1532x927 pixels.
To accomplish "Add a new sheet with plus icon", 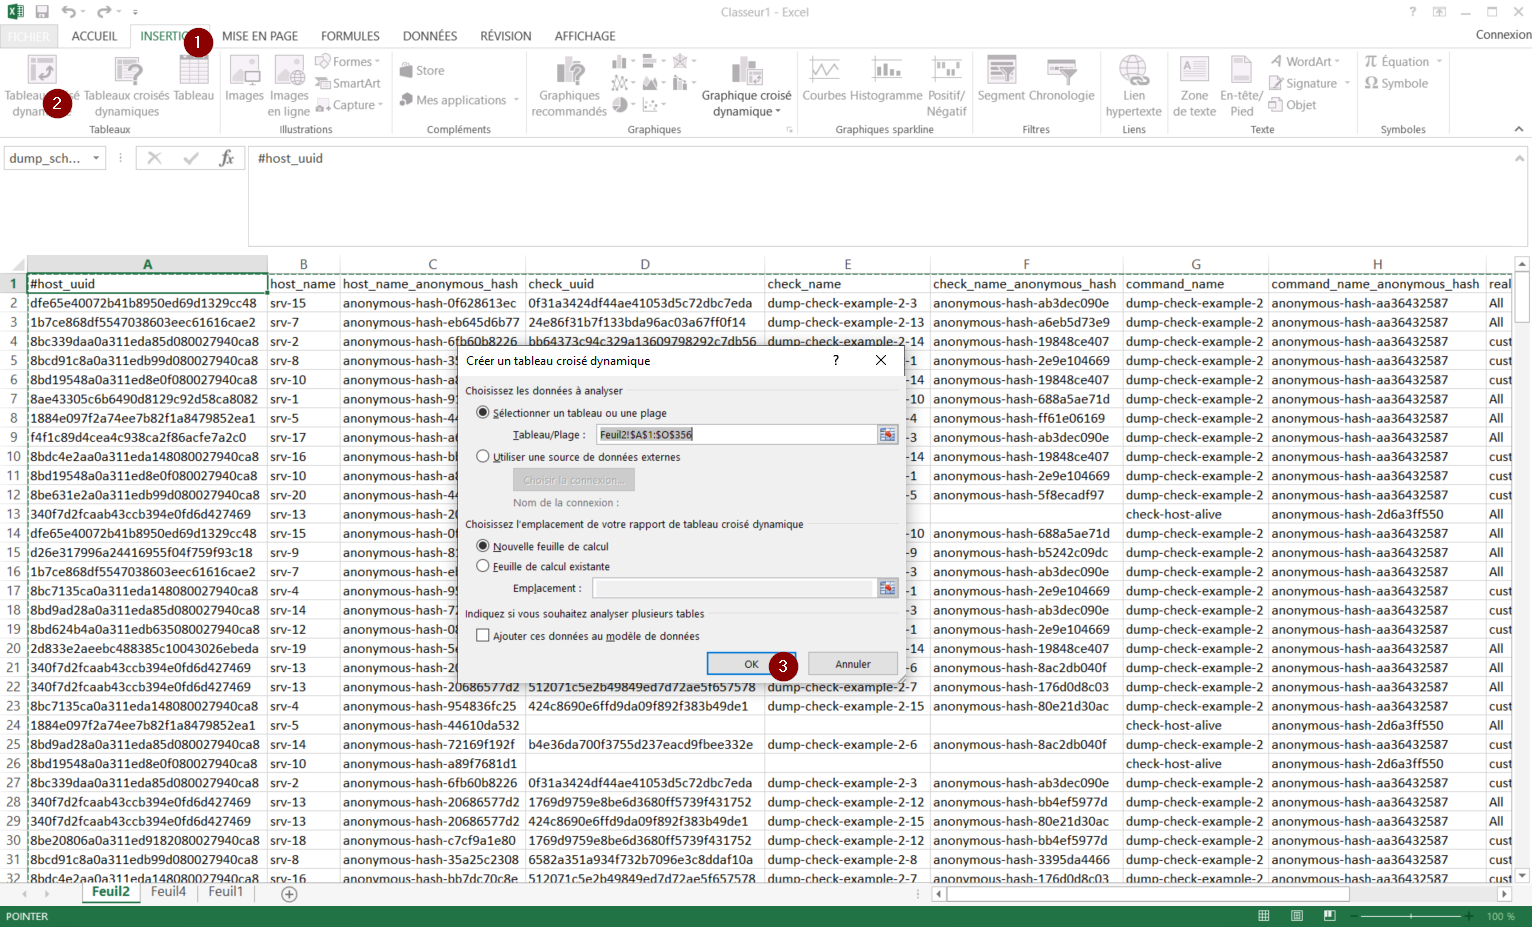I will [x=289, y=894].
